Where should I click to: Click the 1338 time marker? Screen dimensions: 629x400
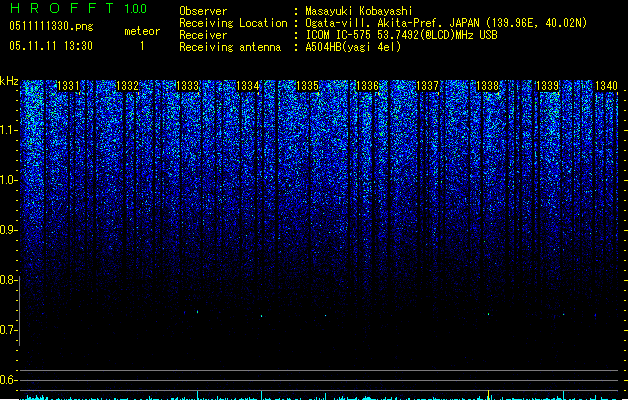point(487,86)
